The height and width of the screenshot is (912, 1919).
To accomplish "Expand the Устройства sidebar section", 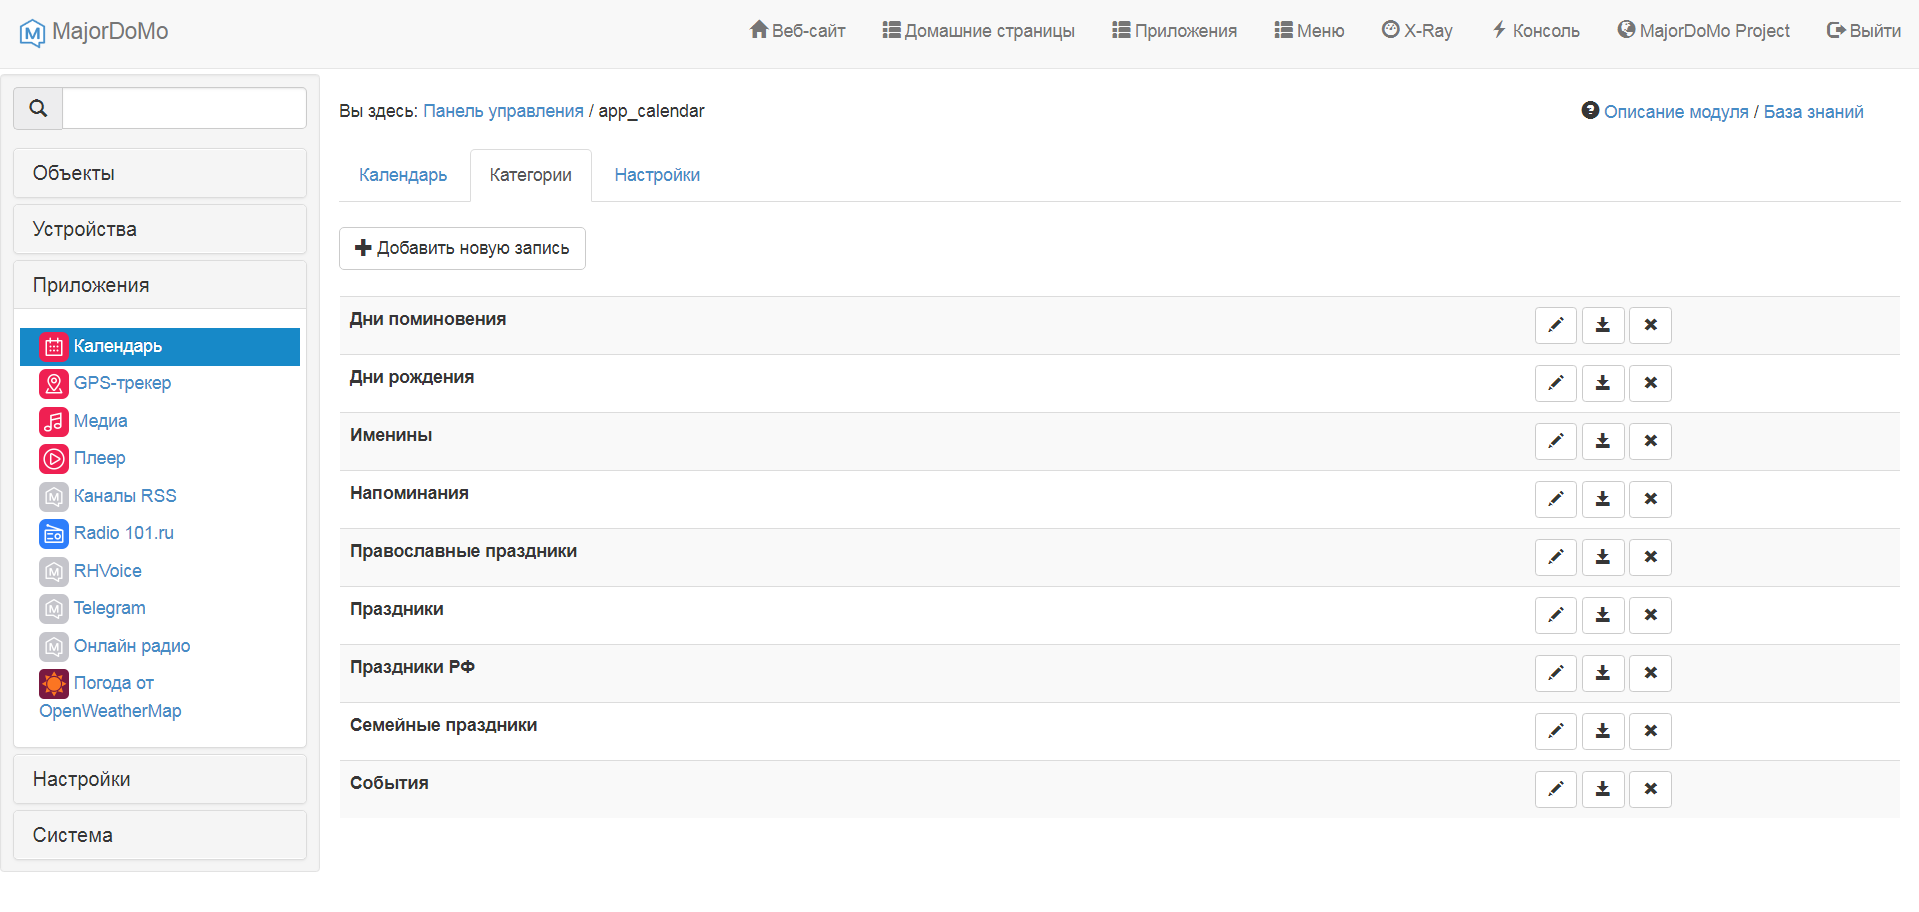I will 160,229.
